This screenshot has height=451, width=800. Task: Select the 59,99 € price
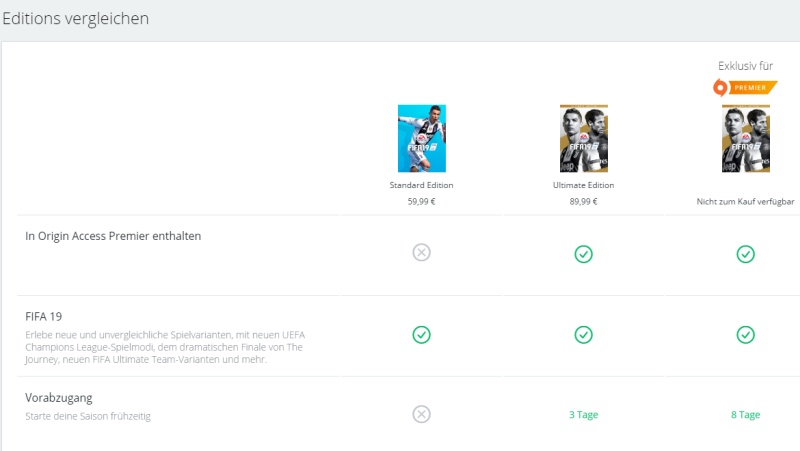[x=421, y=201]
